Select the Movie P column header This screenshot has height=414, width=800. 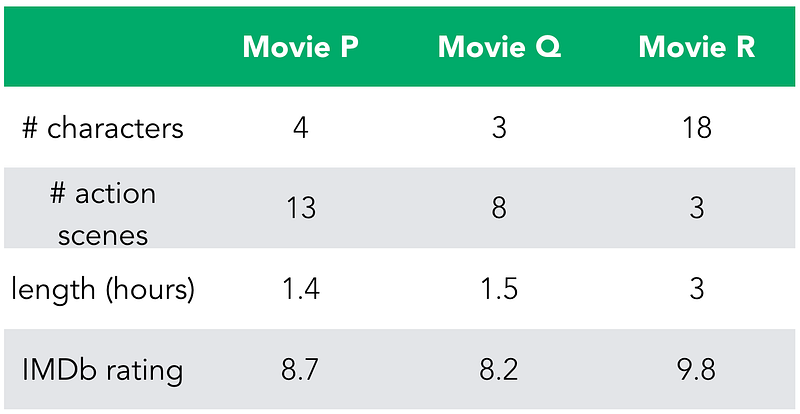click(301, 47)
